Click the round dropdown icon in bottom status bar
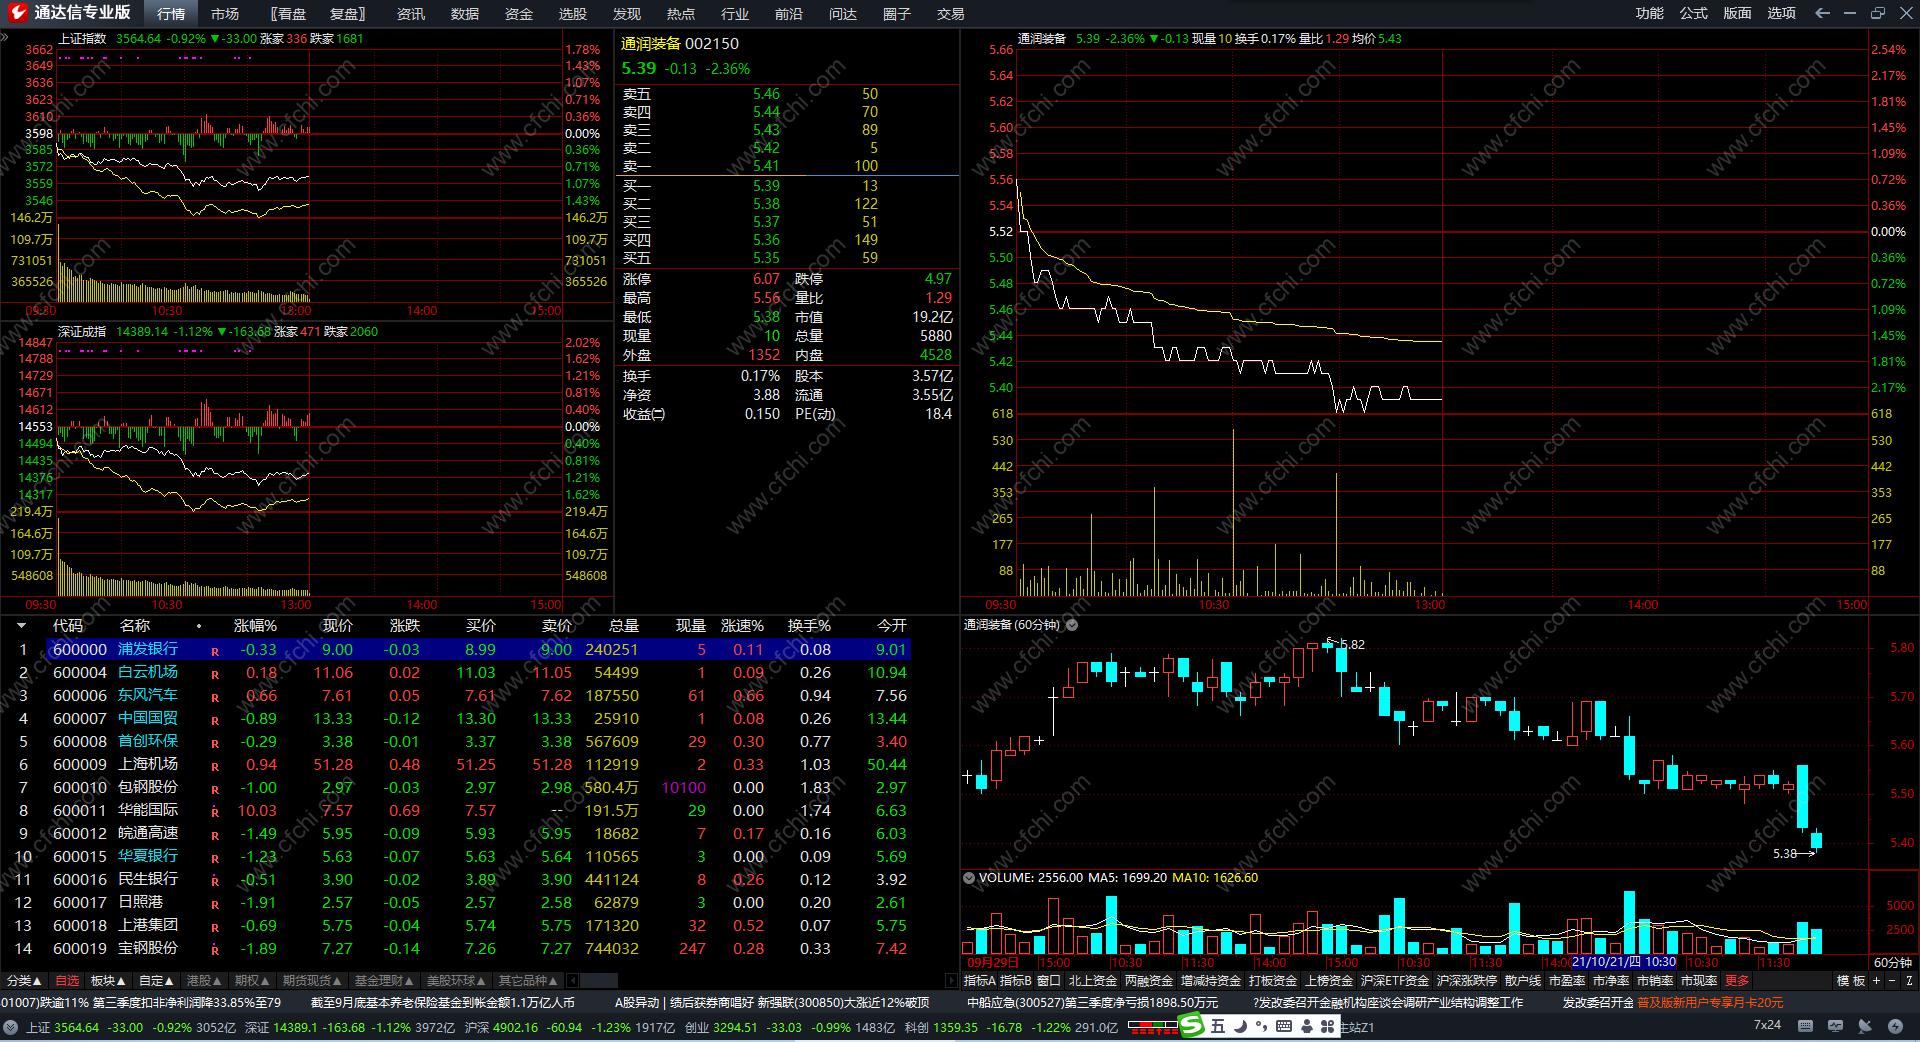 point(11,1027)
